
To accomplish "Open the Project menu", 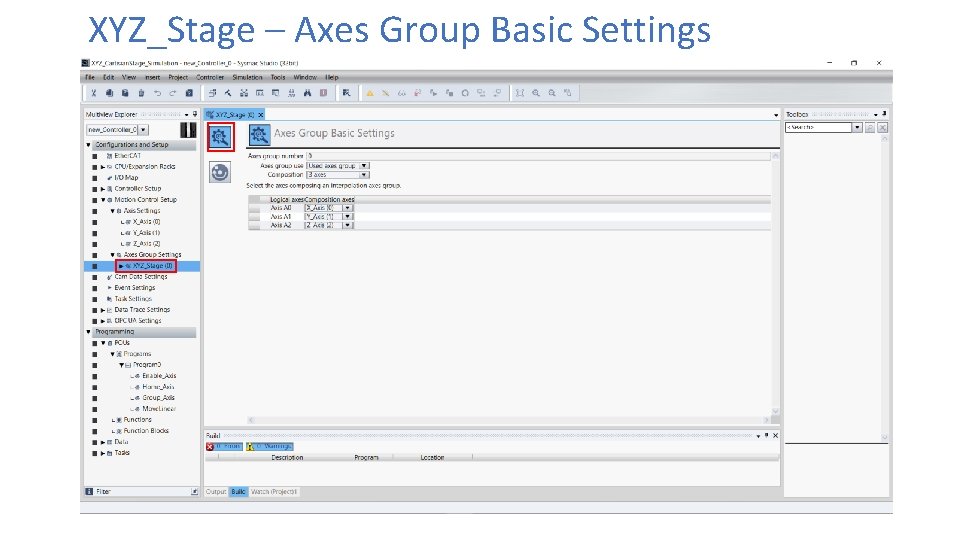I will (178, 77).
